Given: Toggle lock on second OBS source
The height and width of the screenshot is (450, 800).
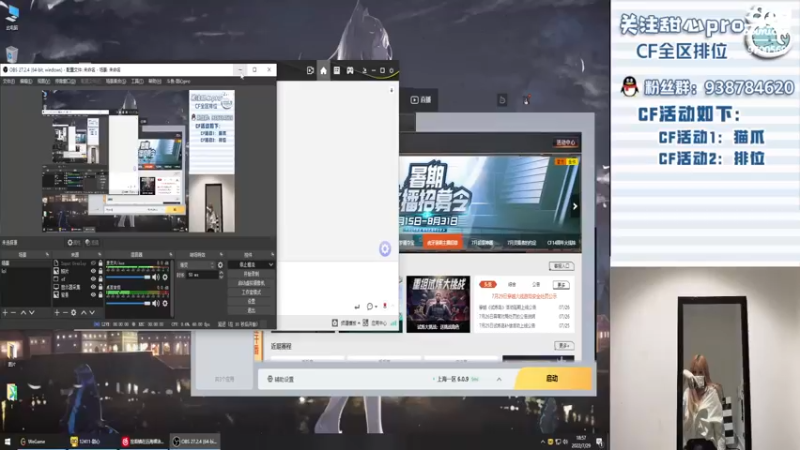Looking at the screenshot, I should coord(101,271).
